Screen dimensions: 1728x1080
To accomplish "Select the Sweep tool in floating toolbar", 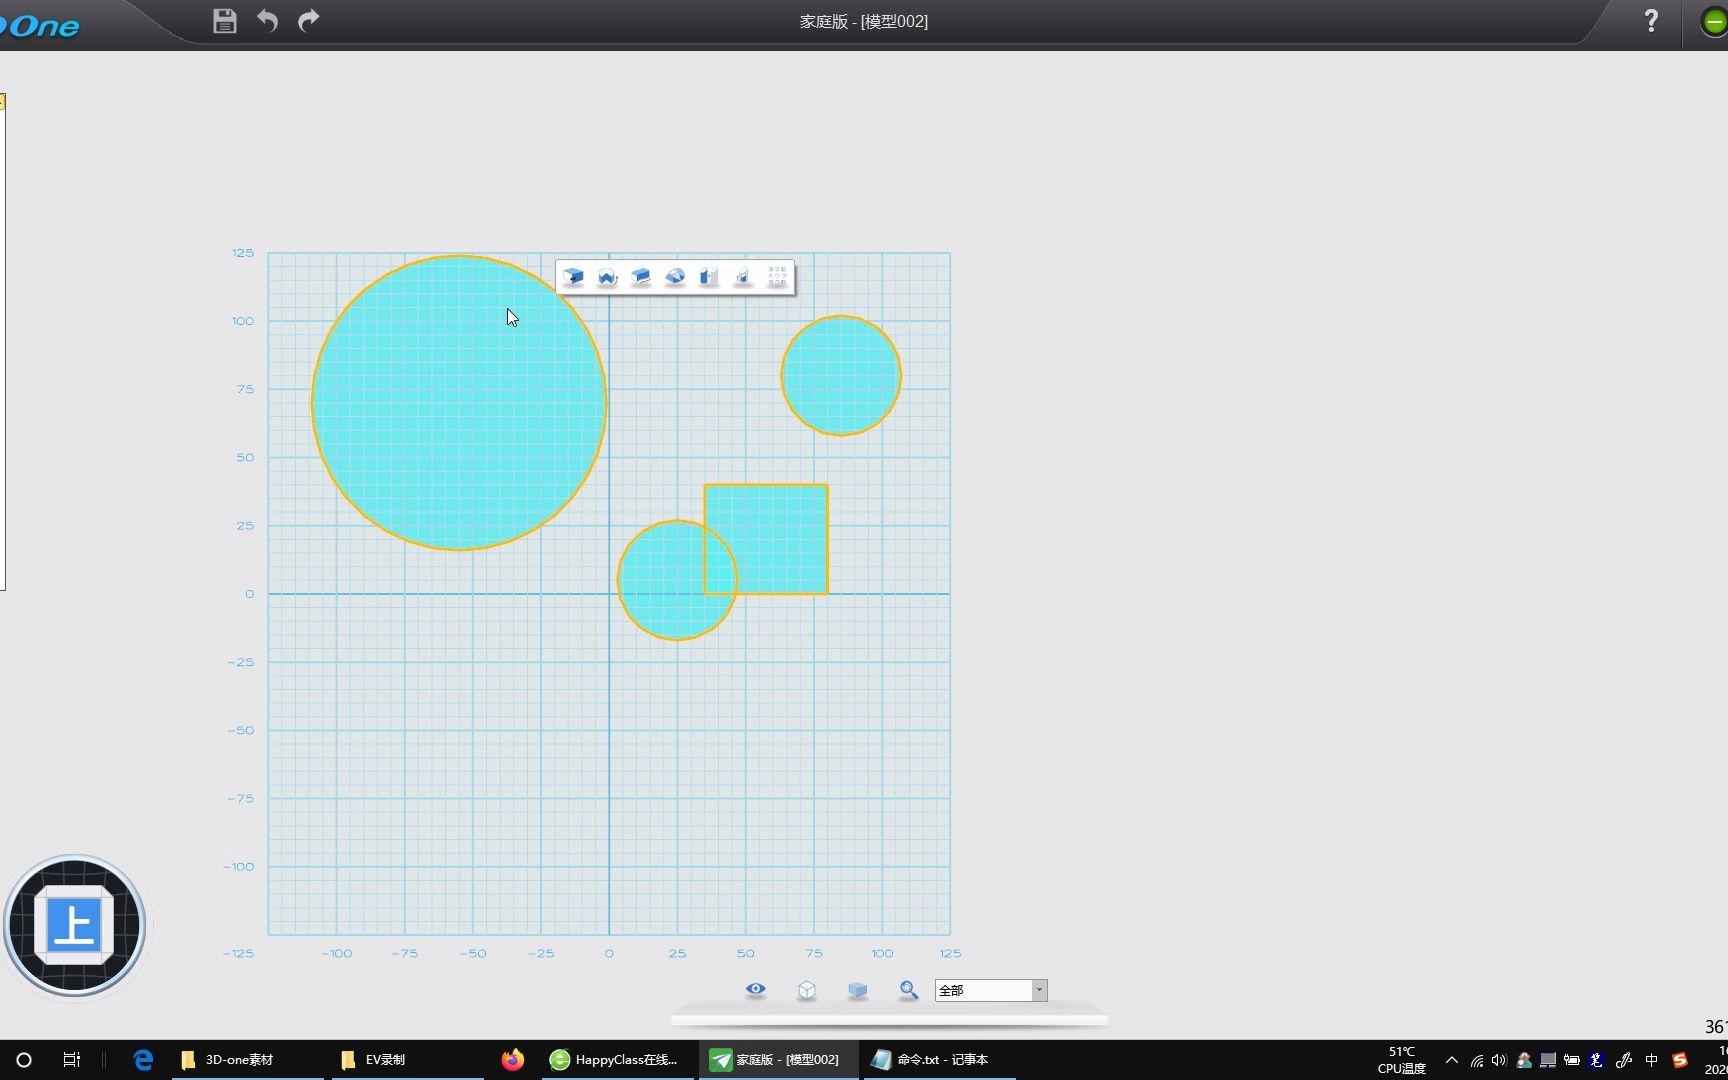I will (641, 277).
